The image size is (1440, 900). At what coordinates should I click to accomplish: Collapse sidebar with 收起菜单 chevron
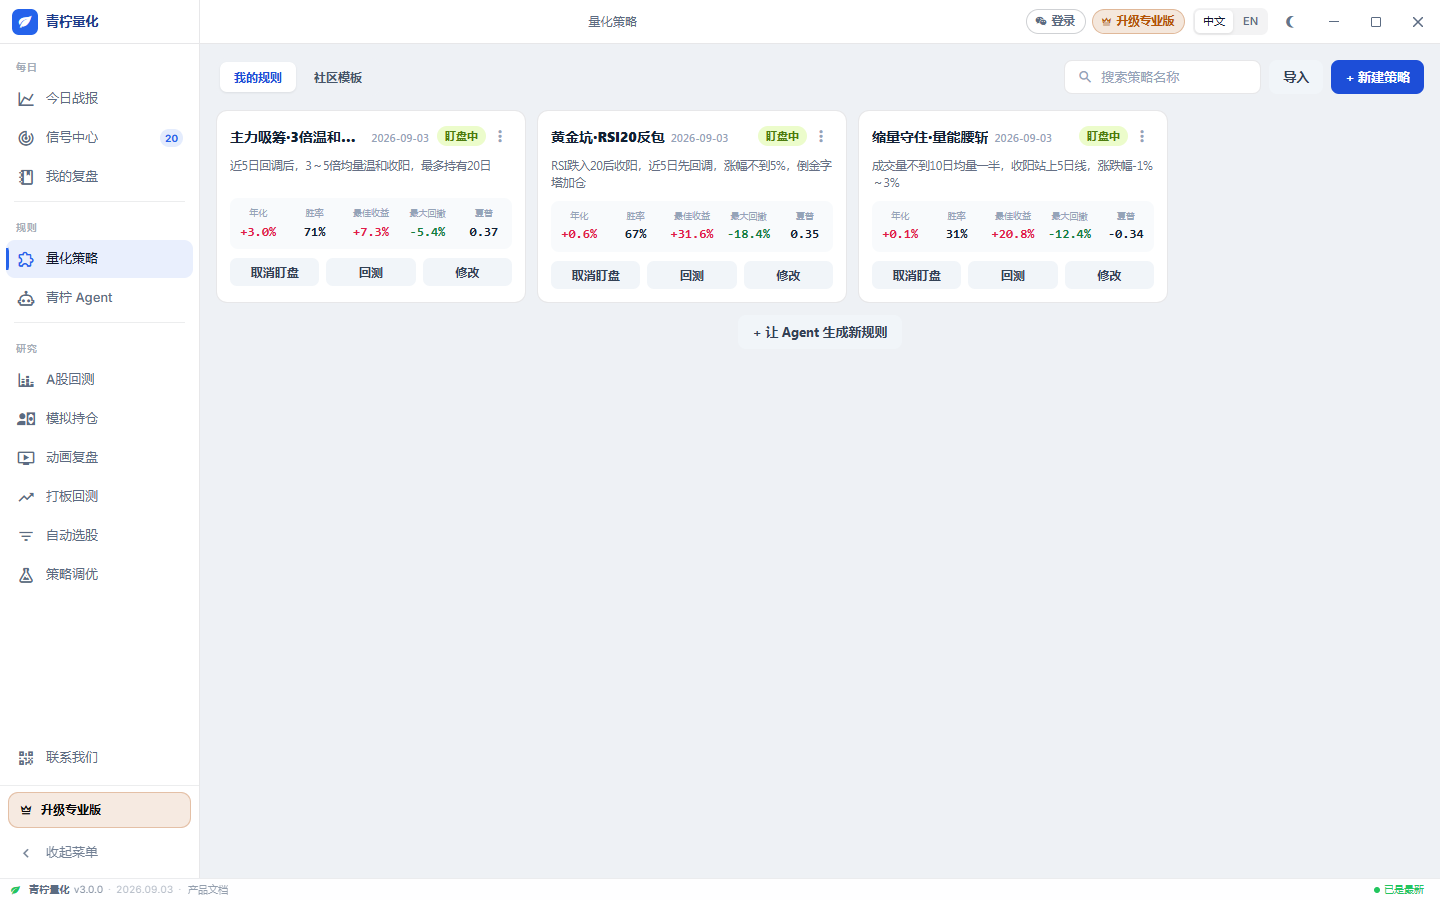click(x=26, y=853)
